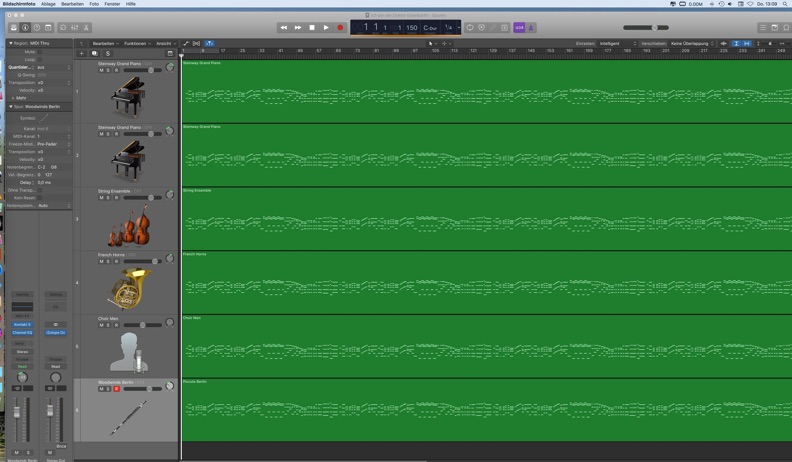Open Fenster menu in menu bar
The width and height of the screenshot is (792, 462).
(x=112, y=4)
